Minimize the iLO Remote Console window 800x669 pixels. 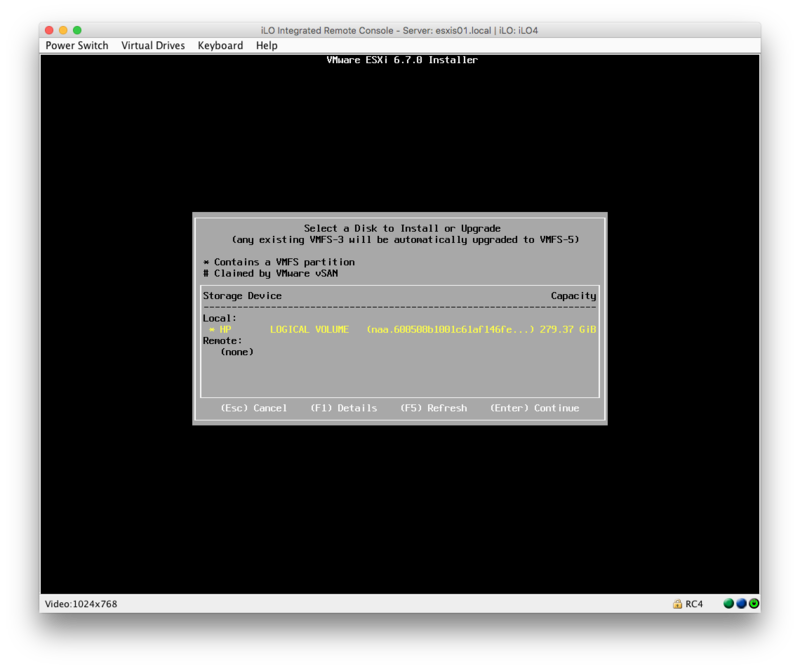click(63, 30)
